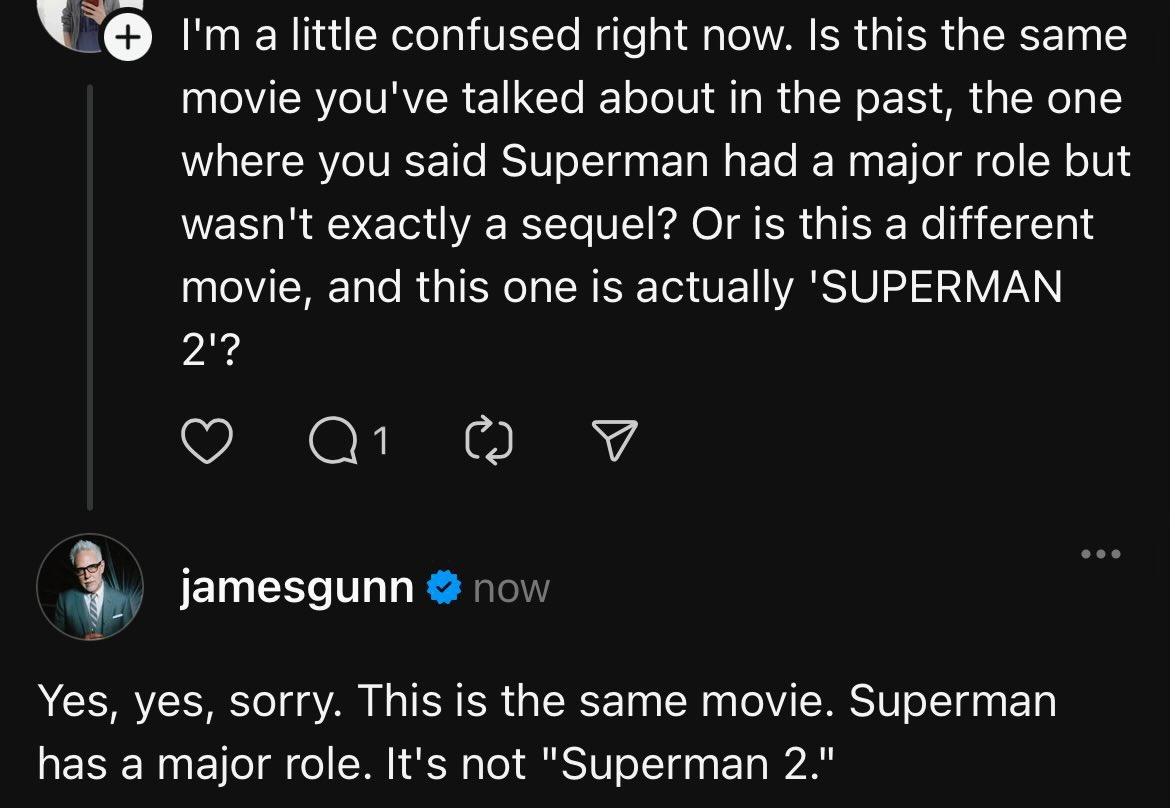
Task: Click the blue verified badge beside jamesgunn
Action: coord(441,587)
